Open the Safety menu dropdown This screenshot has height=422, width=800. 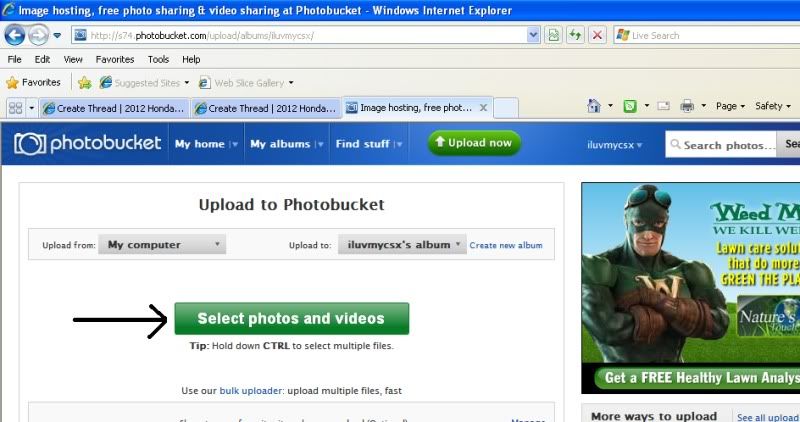[773, 106]
